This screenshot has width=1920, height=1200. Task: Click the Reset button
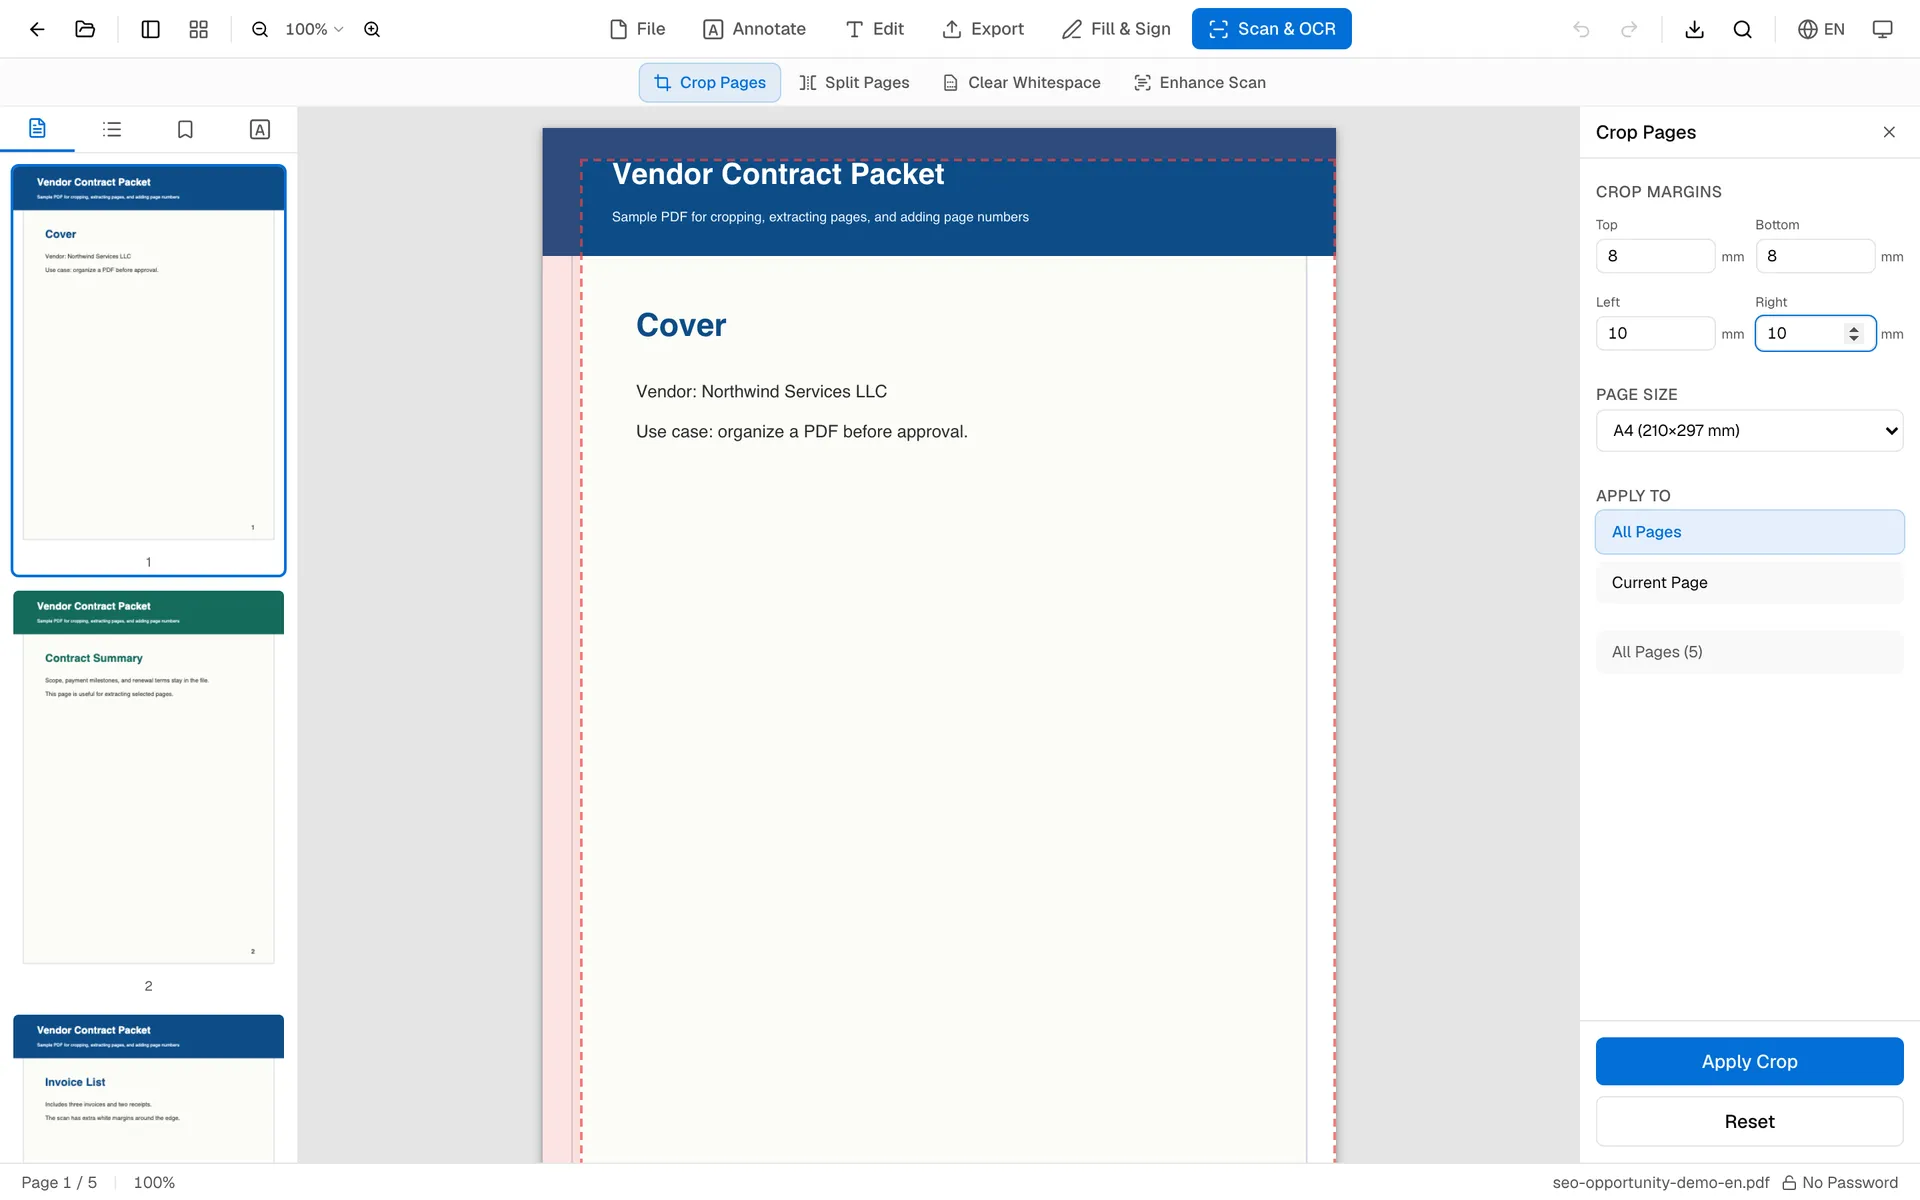coord(1749,1121)
